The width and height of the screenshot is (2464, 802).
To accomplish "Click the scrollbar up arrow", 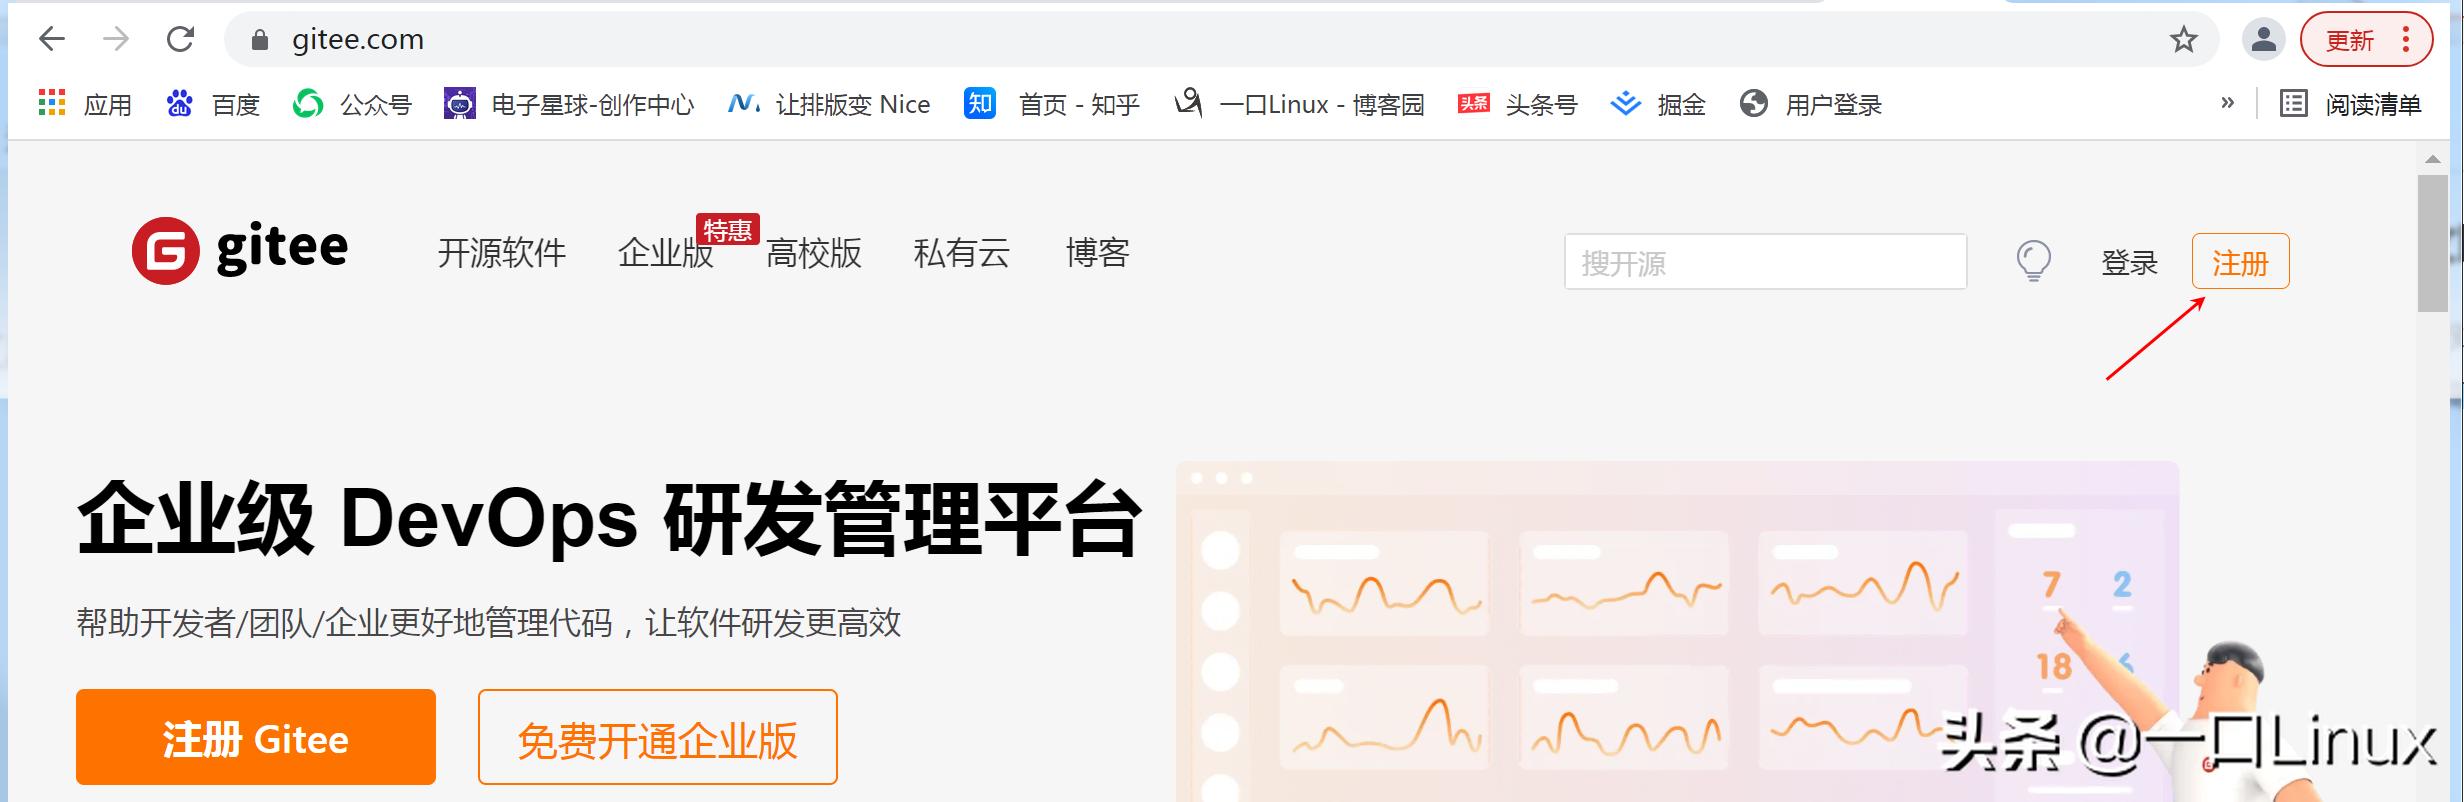I will [x=2432, y=159].
